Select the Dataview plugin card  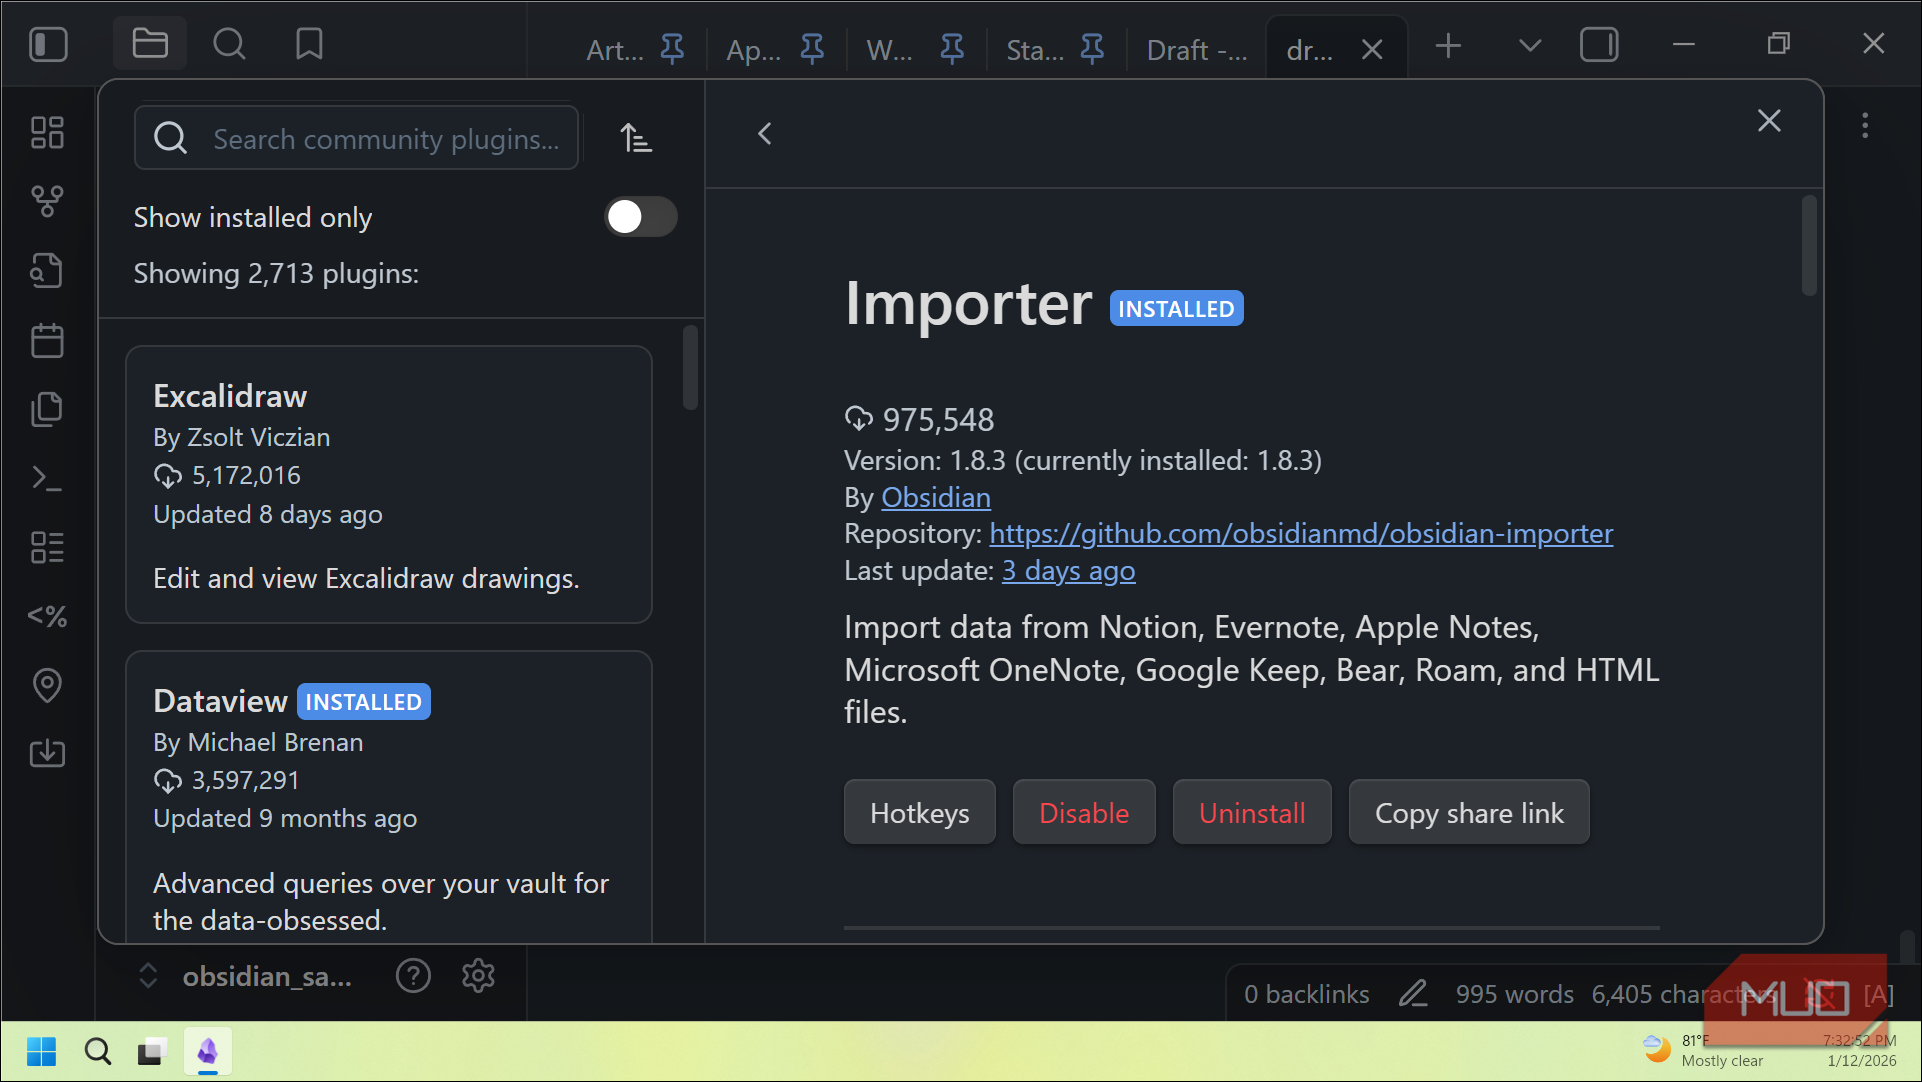point(389,797)
